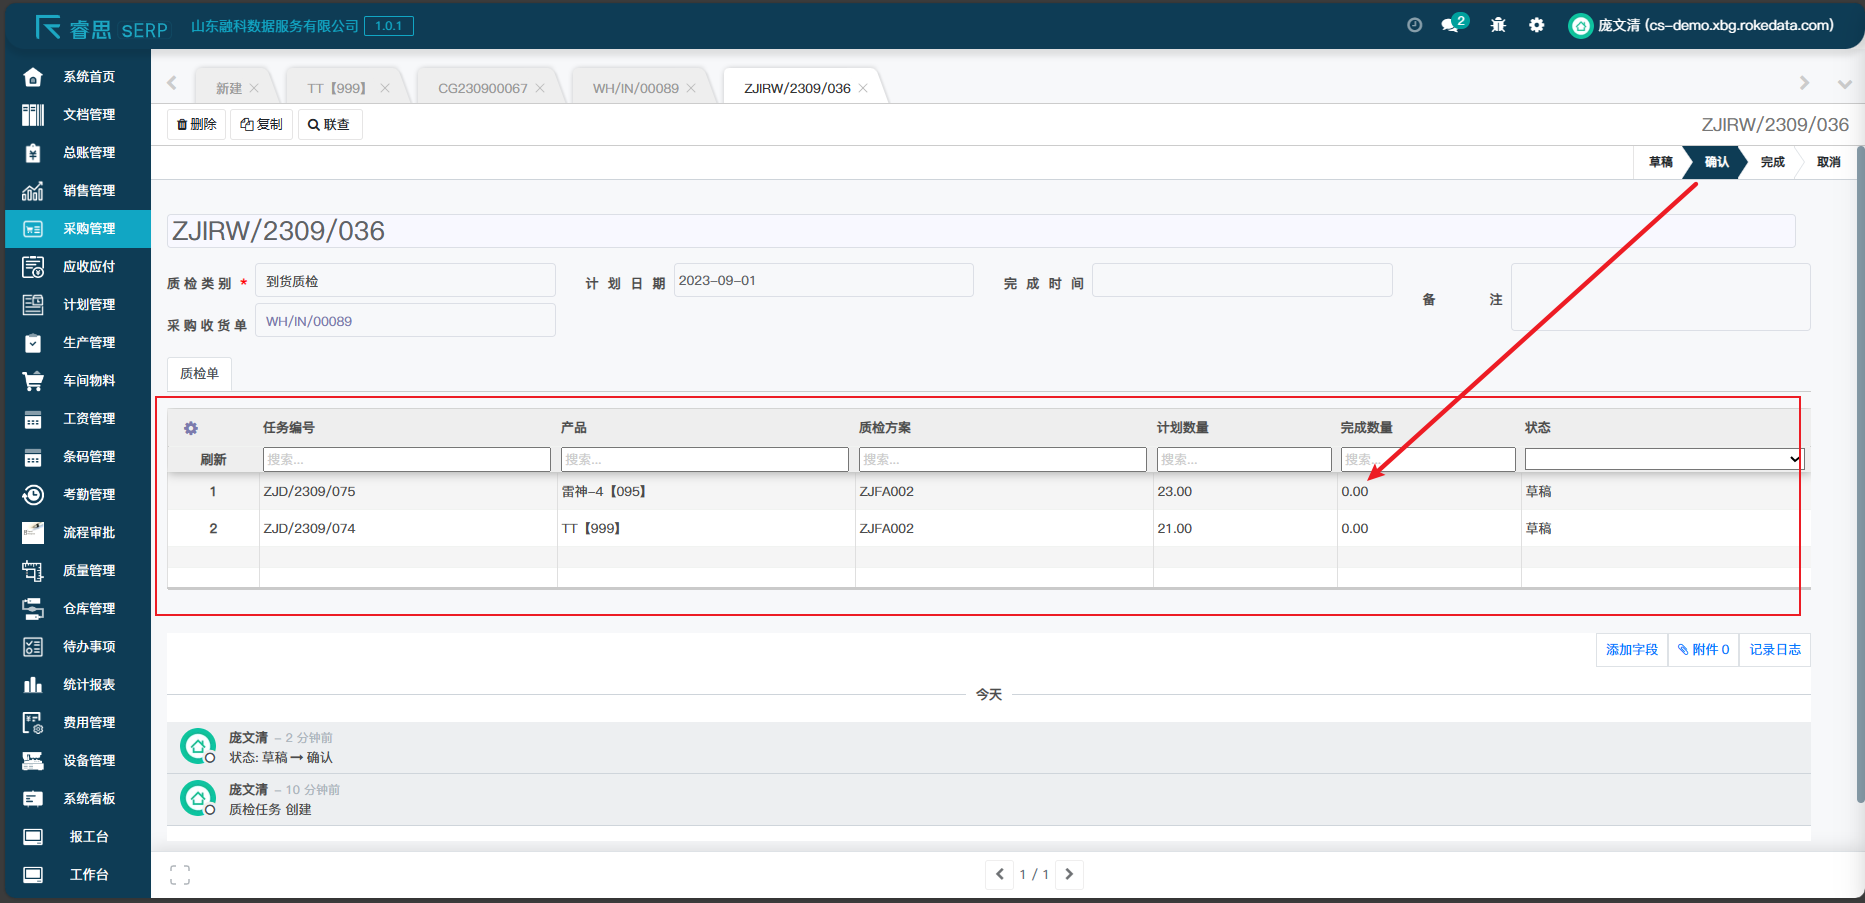
Task: Set status stage to 完成
Action: point(1772,162)
